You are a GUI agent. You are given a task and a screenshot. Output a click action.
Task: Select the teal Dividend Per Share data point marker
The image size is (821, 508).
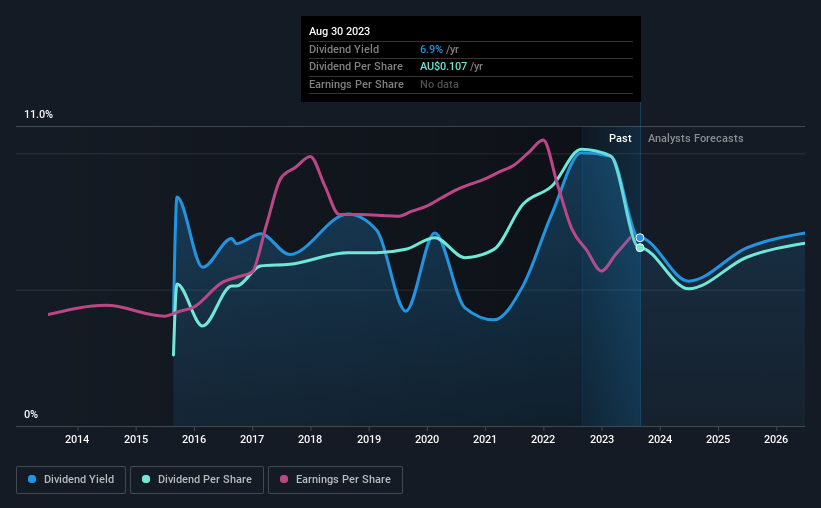[x=640, y=248]
